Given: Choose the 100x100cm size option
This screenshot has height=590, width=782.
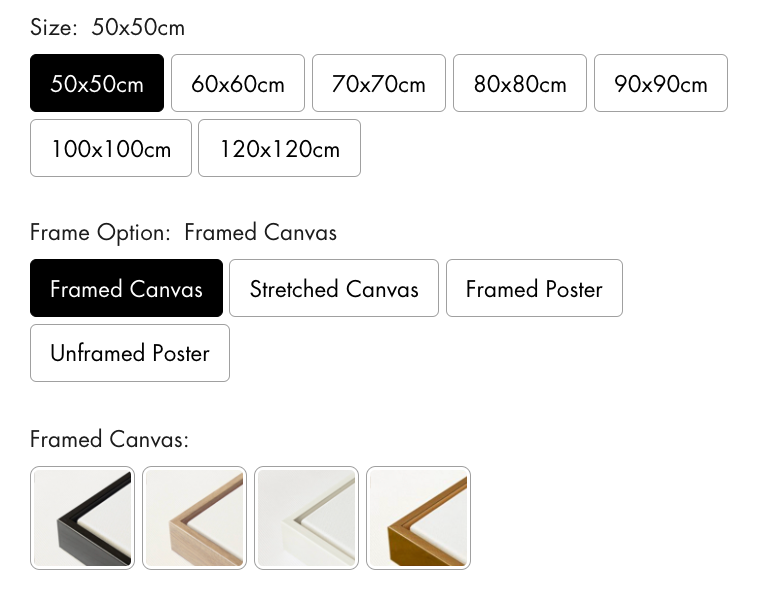Looking at the screenshot, I should 111,148.
